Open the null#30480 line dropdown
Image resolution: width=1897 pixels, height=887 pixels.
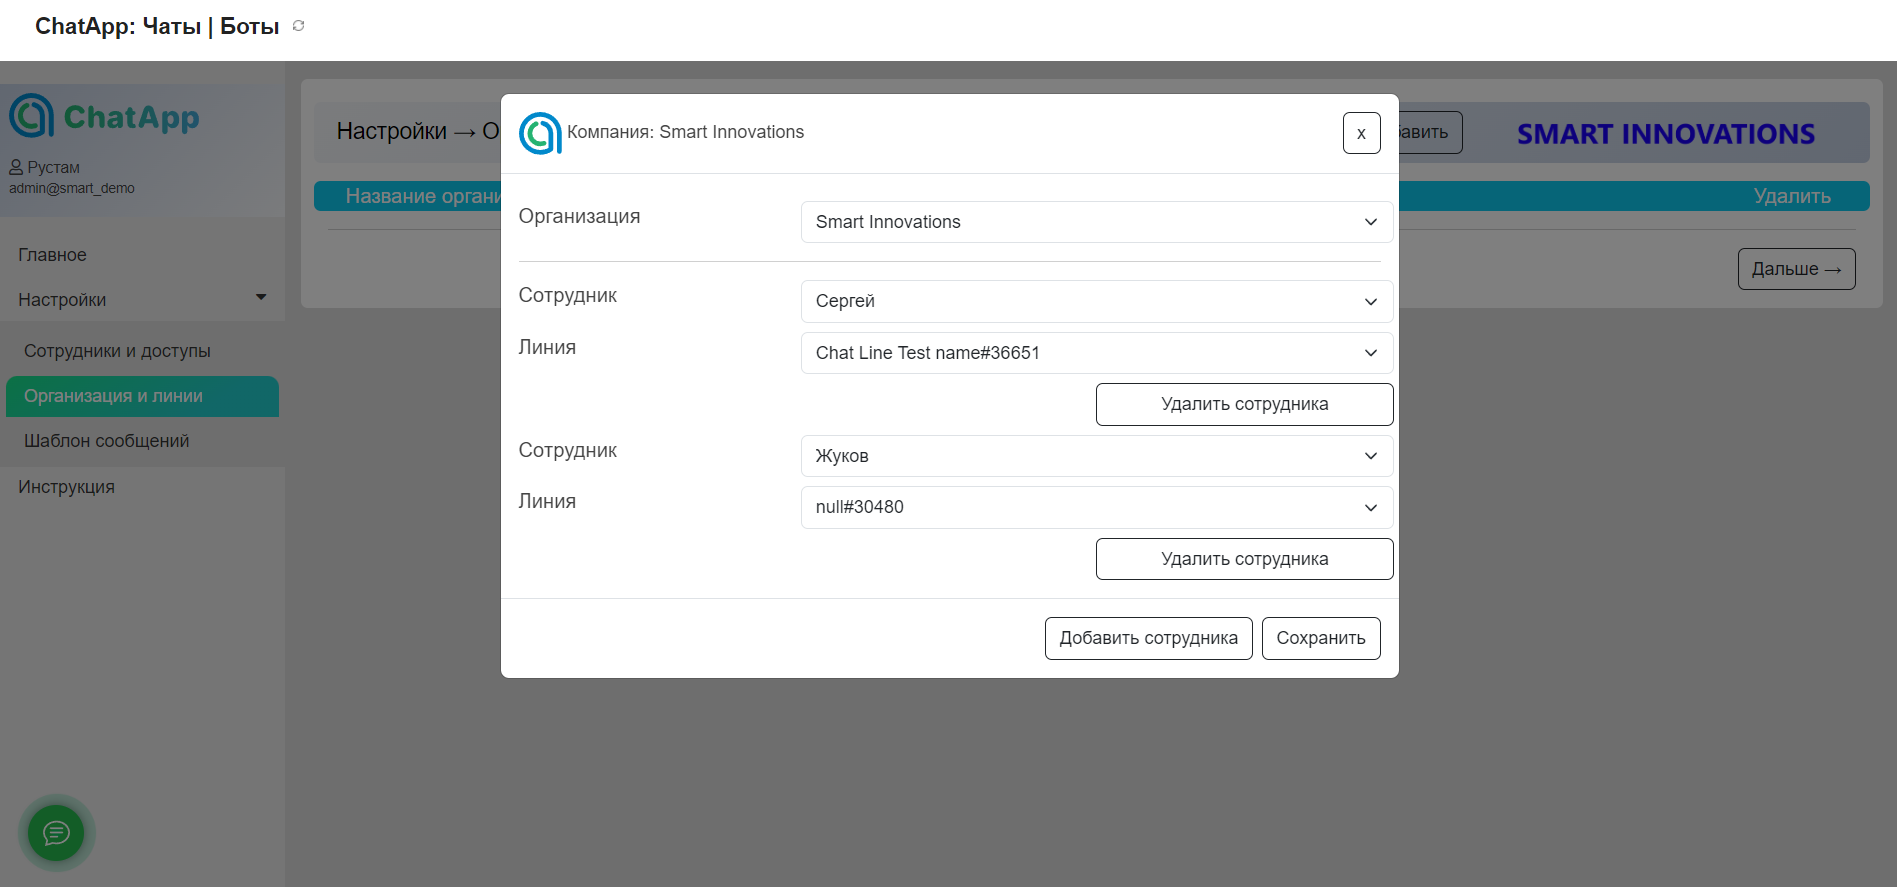1096,507
